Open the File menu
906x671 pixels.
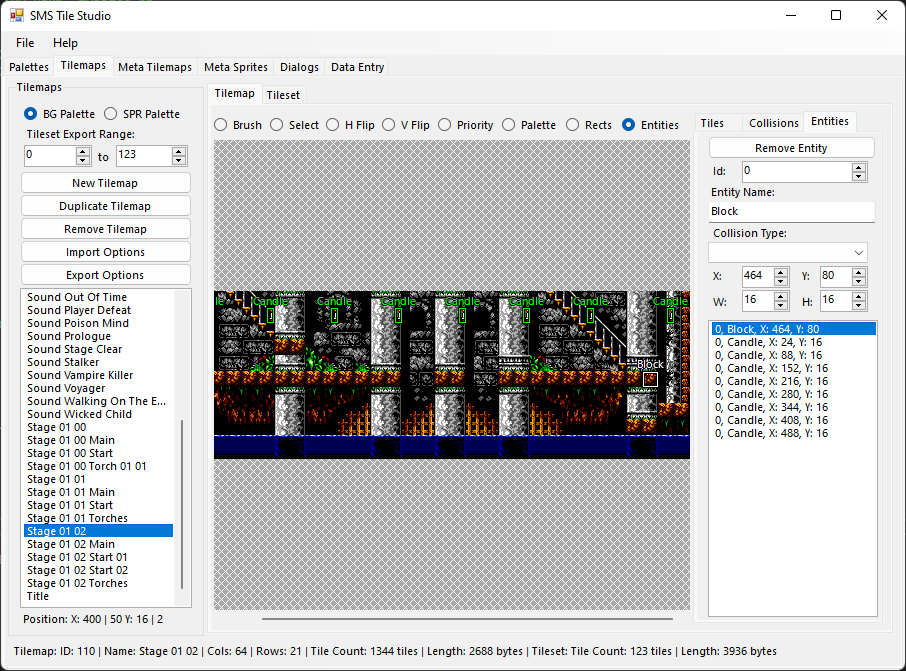[x=25, y=43]
